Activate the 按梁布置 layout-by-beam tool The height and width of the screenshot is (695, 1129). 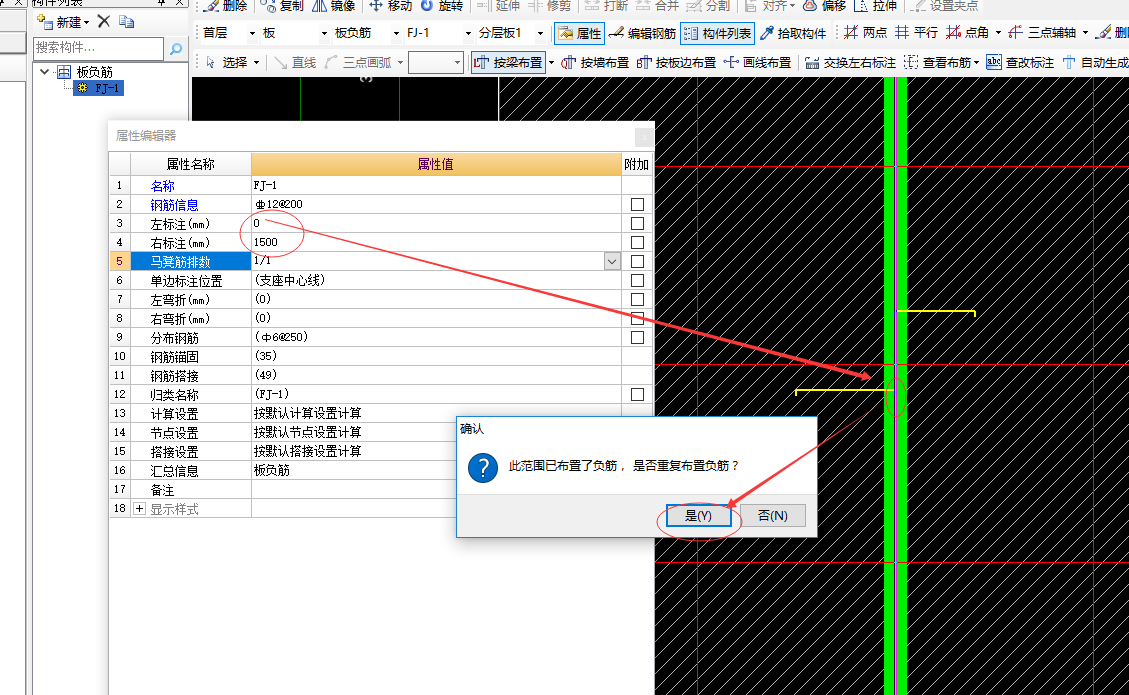point(508,63)
